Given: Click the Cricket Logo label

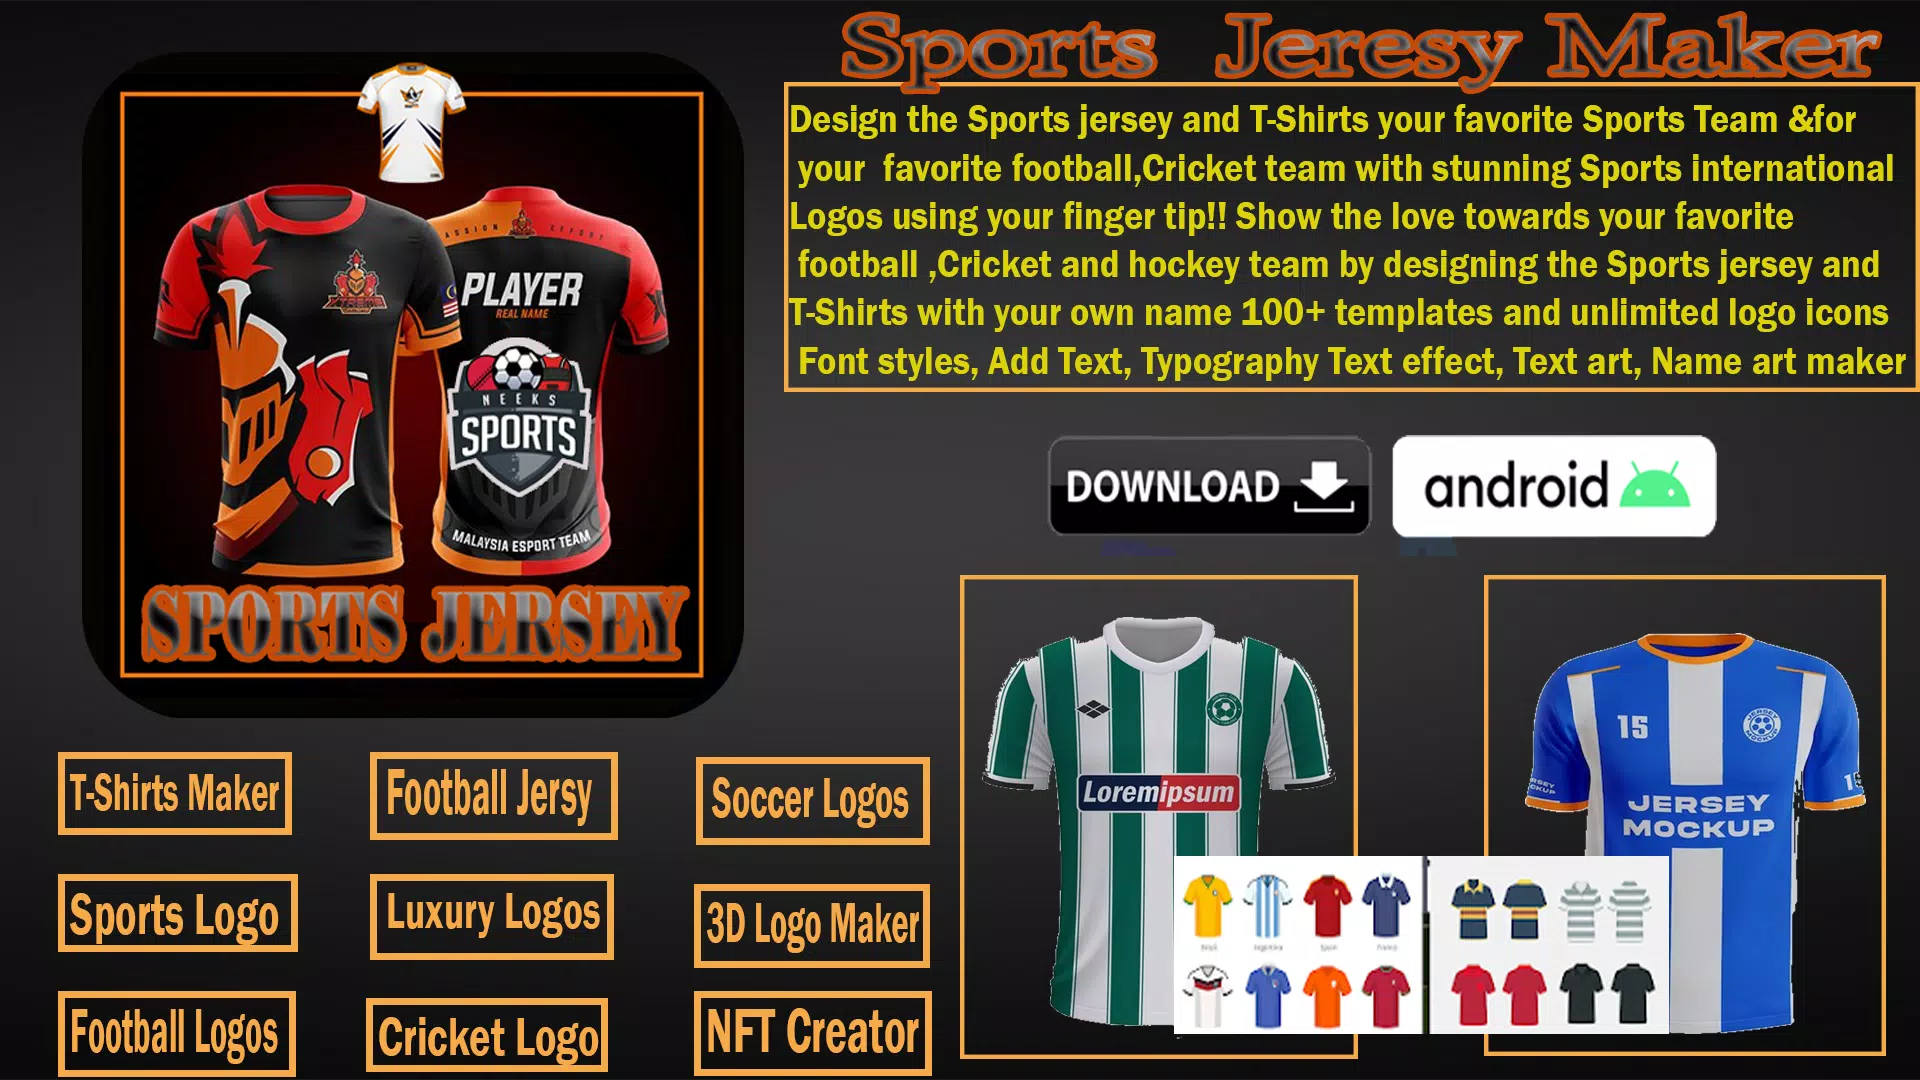Looking at the screenshot, I should tap(487, 1034).
